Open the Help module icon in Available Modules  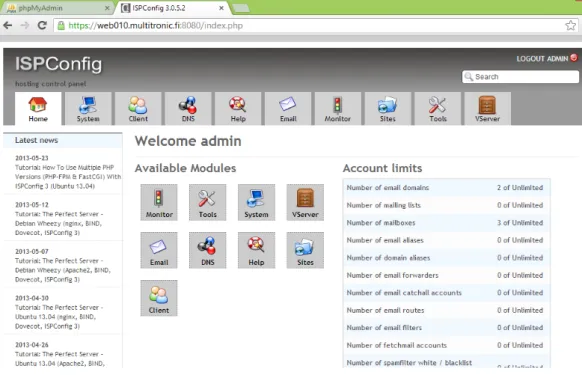(x=256, y=250)
